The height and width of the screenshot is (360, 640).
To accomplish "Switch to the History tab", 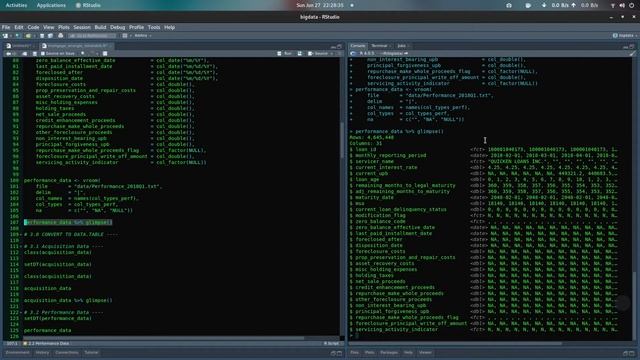I will coord(42,353).
